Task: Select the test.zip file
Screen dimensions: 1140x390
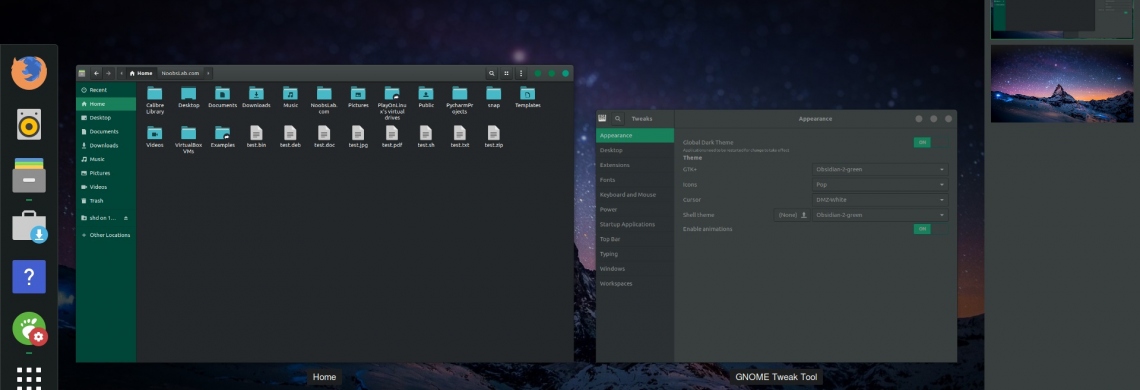Action: [x=494, y=137]
